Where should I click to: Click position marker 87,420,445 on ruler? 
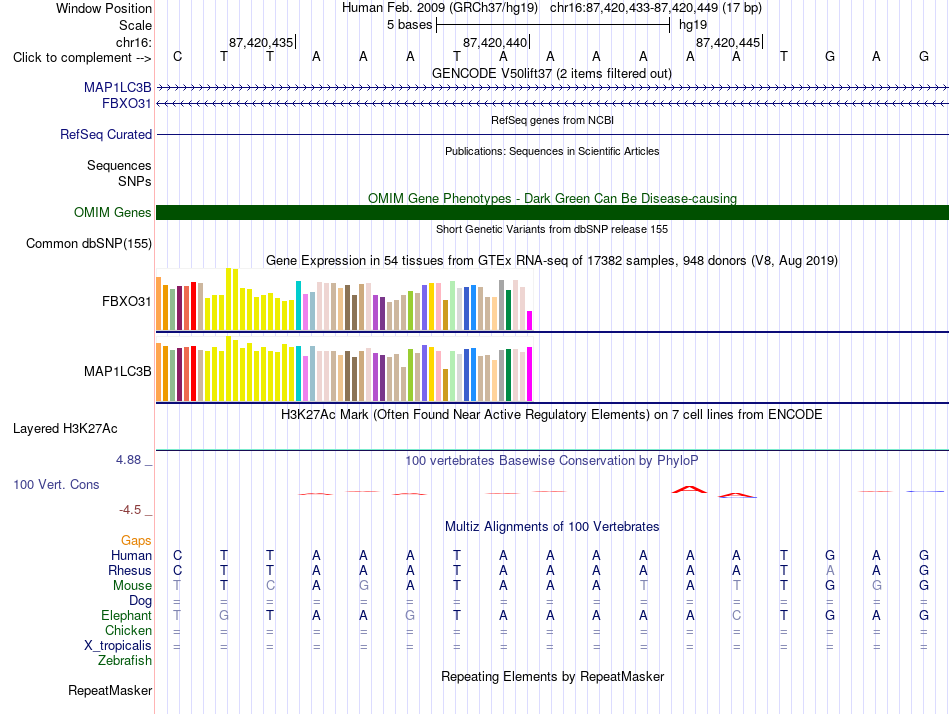point(729,42)
